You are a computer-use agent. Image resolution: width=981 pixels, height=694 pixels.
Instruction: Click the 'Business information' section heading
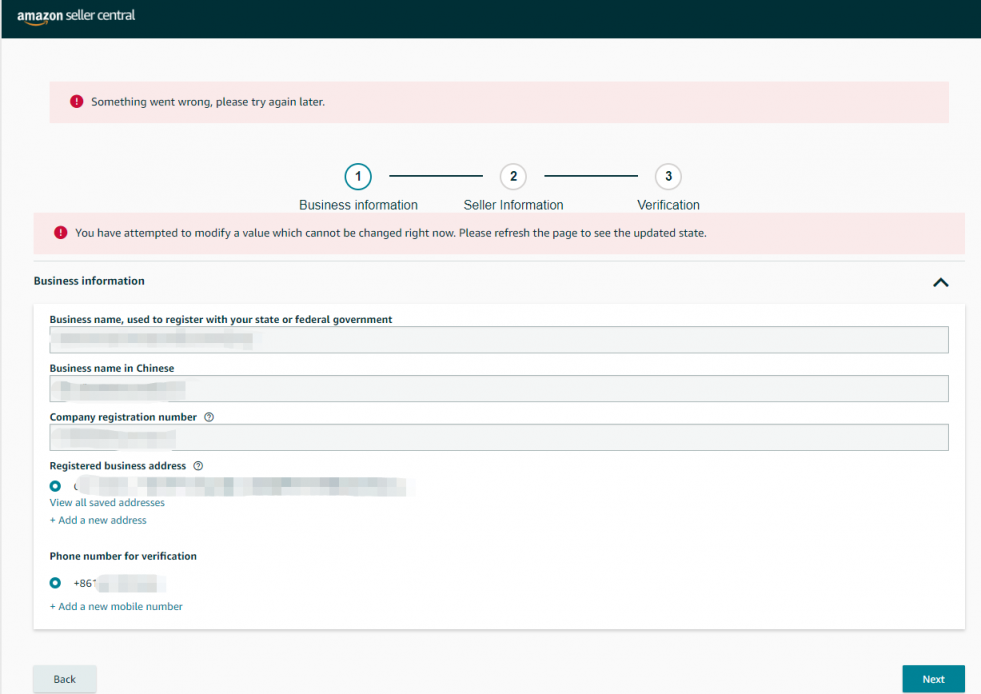tap(89, 281)
